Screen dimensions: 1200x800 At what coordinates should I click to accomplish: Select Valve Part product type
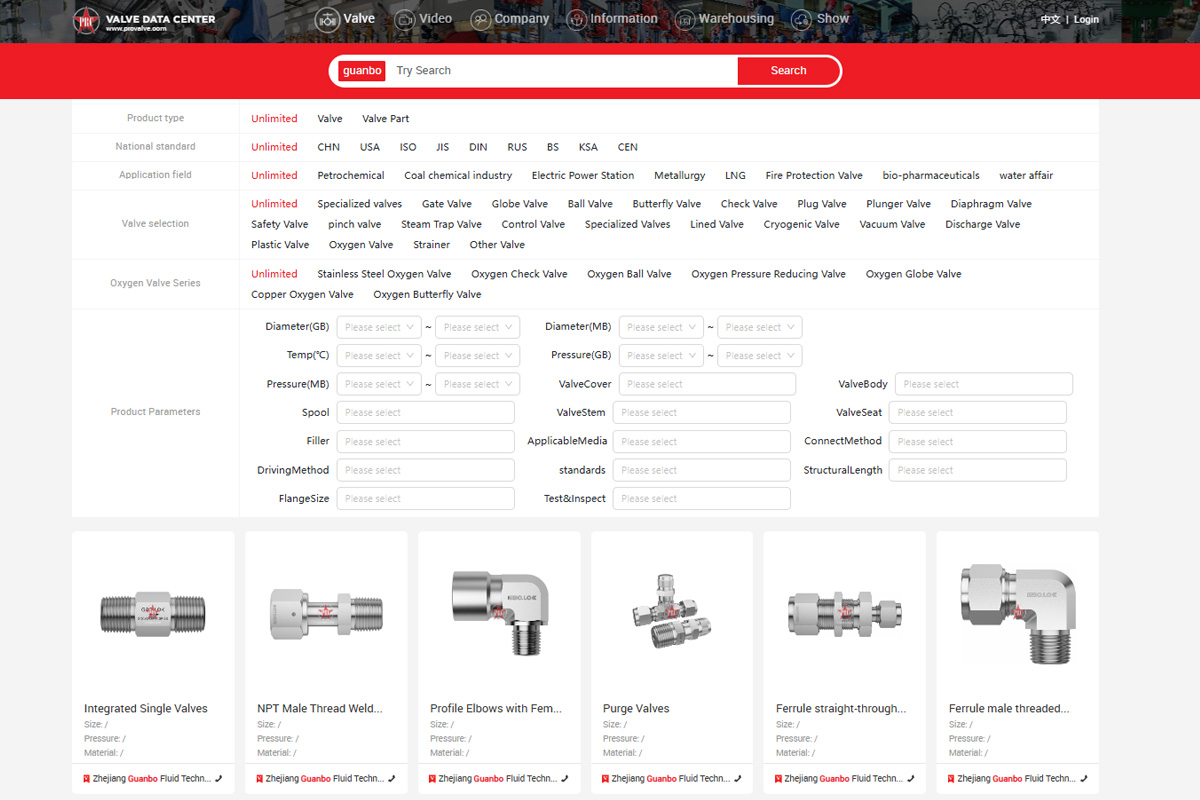(x=385, y=119)
